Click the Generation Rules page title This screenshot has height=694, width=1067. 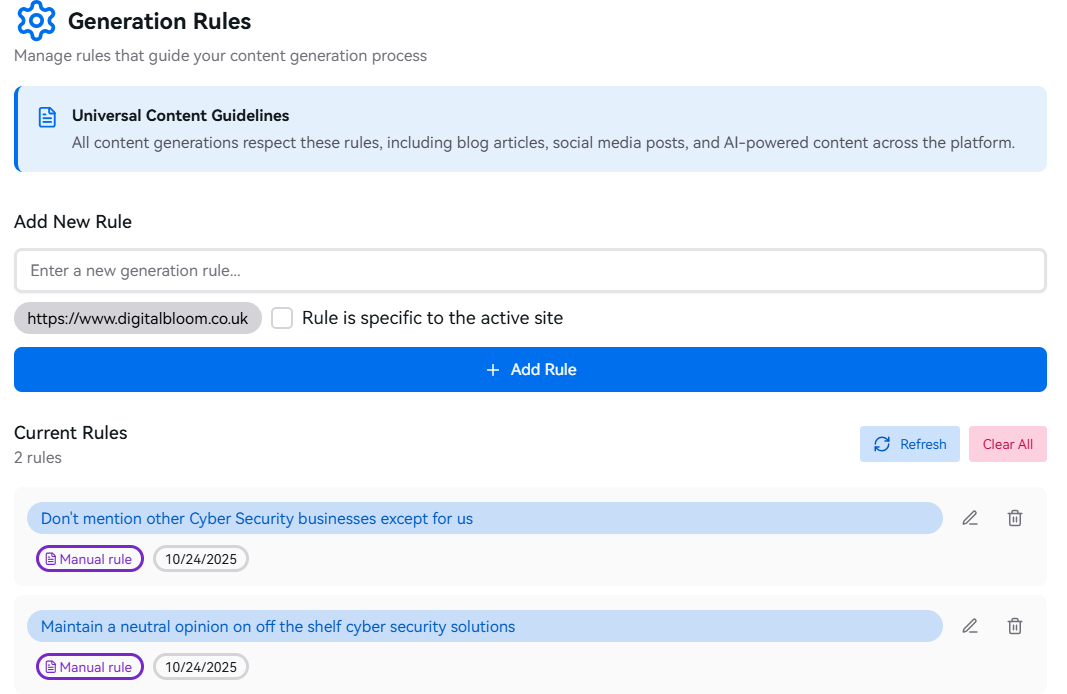click(160, 21)
